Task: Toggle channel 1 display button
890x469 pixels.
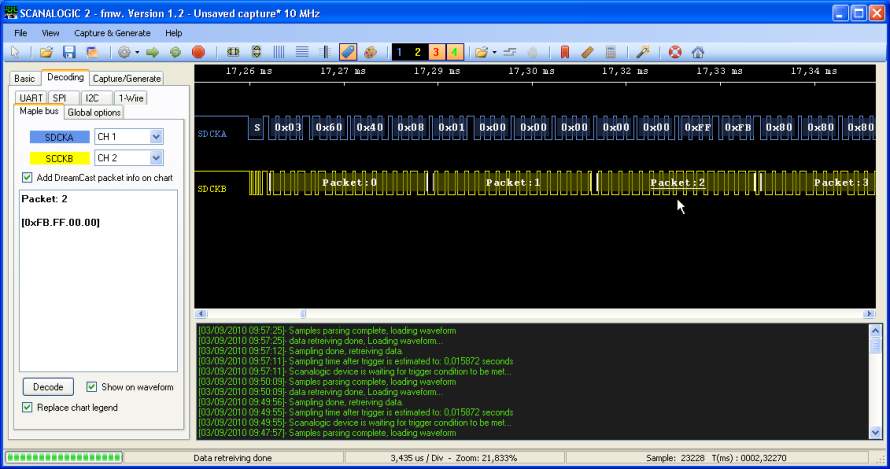Action: coord(400,52)
